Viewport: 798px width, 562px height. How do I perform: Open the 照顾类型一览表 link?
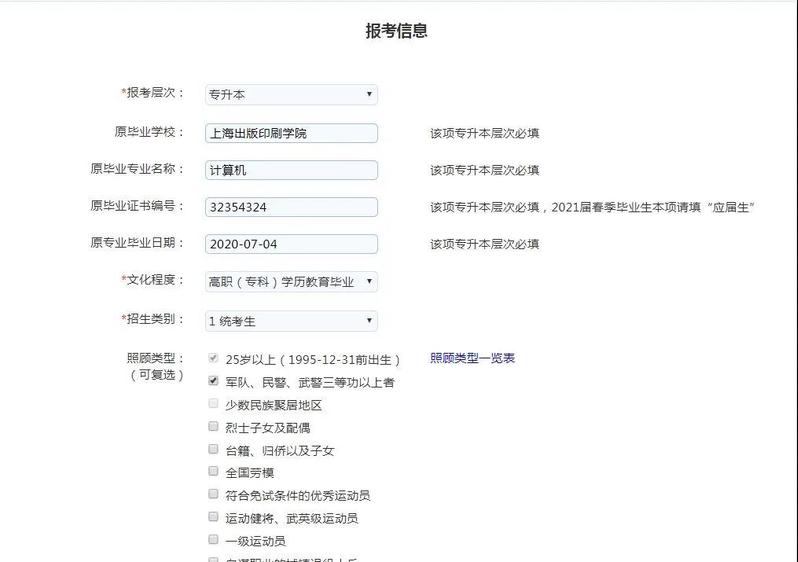[472, 358]
